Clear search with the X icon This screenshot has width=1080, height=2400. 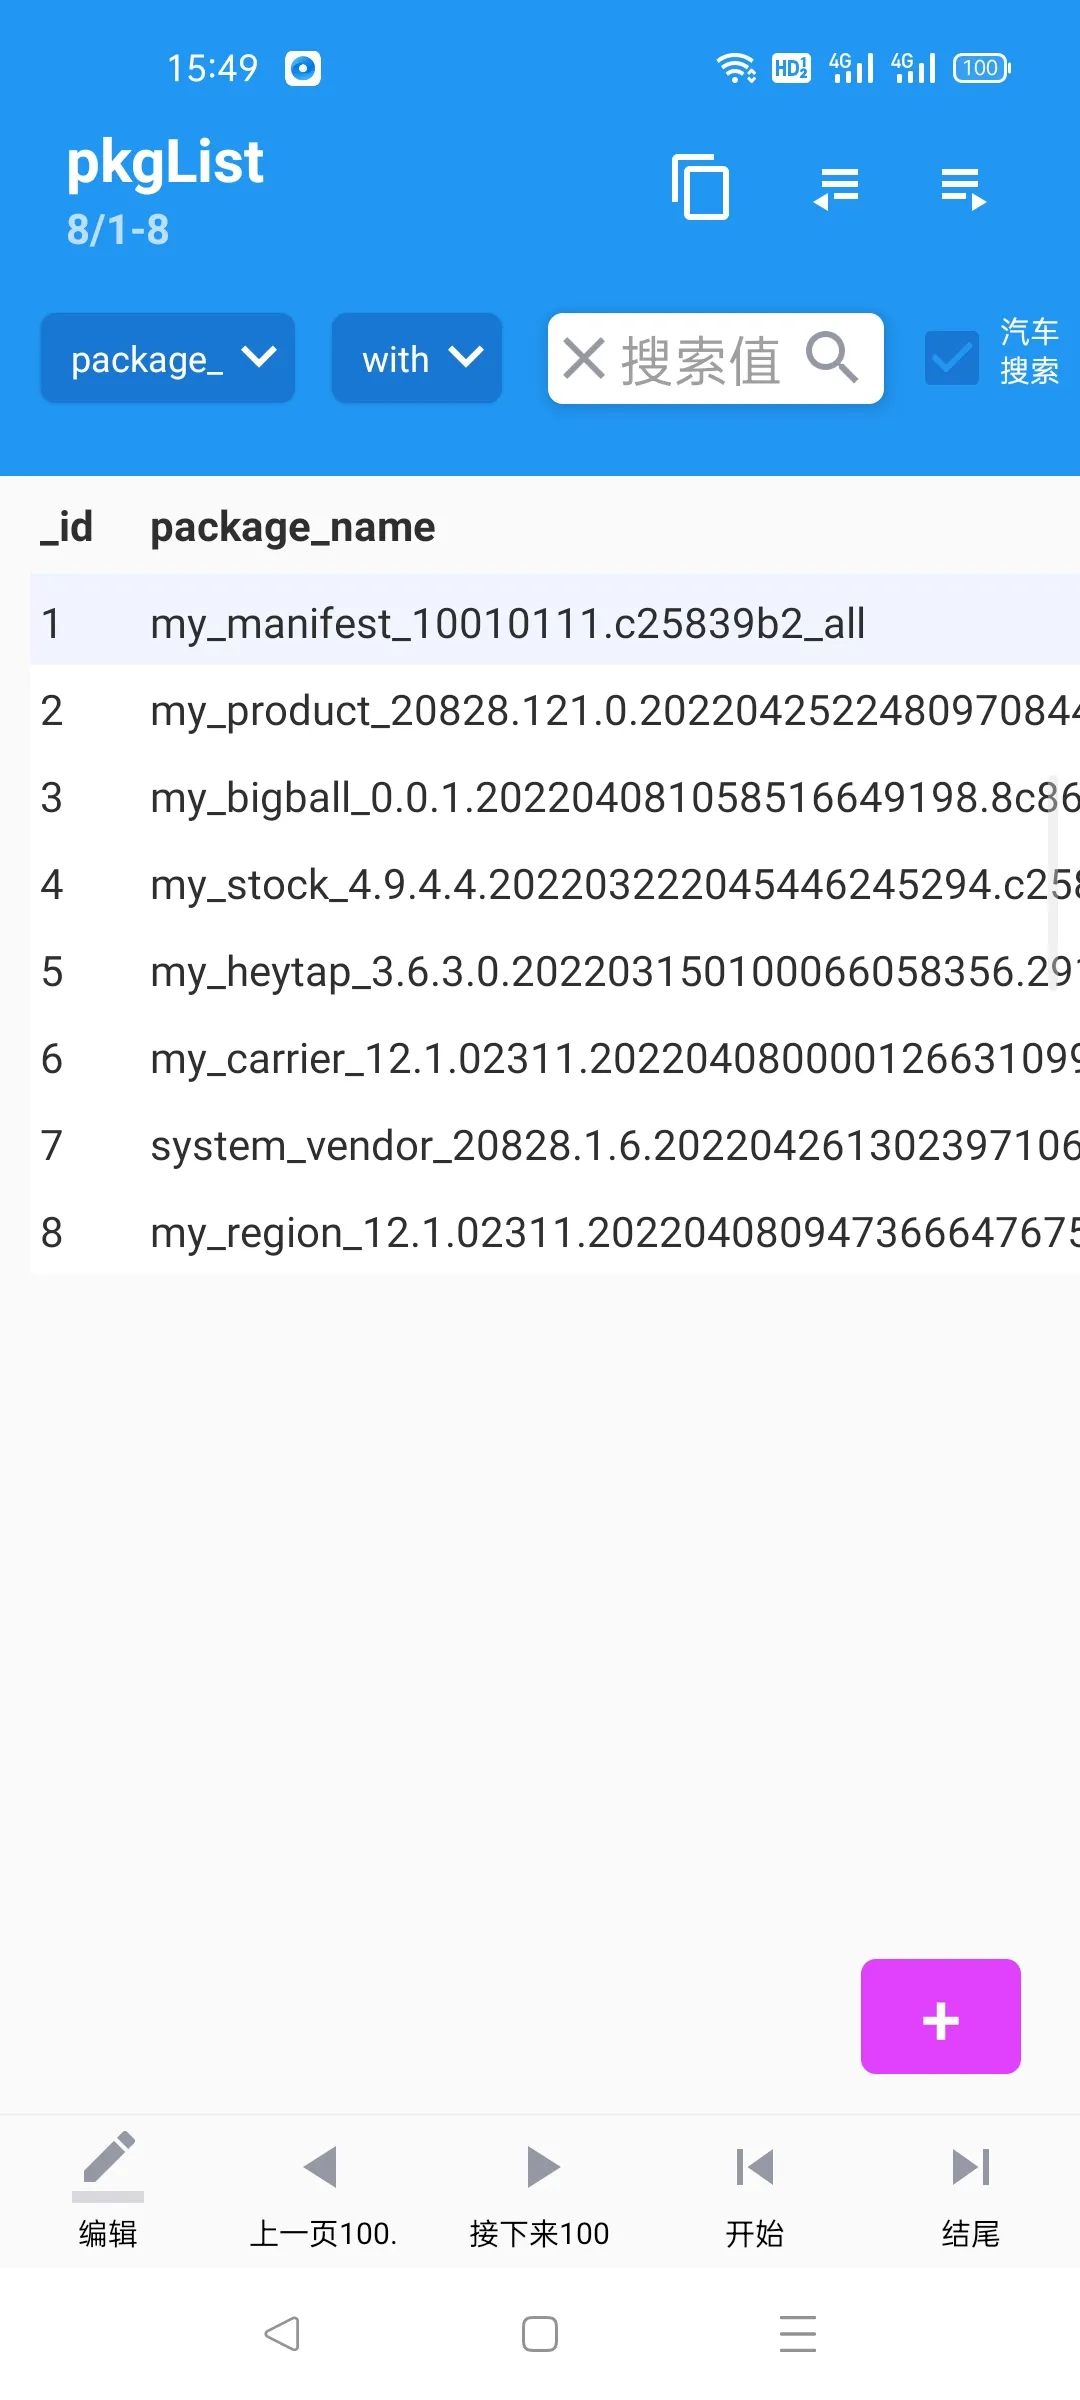(584, 358)
